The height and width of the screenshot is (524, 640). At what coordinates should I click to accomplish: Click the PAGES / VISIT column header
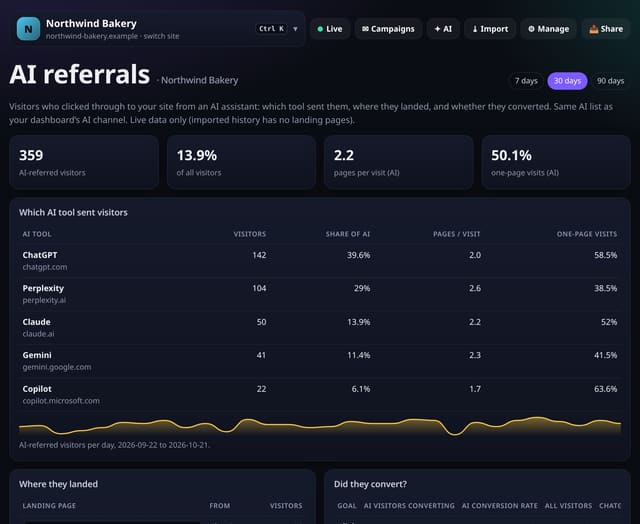(457, 234)
